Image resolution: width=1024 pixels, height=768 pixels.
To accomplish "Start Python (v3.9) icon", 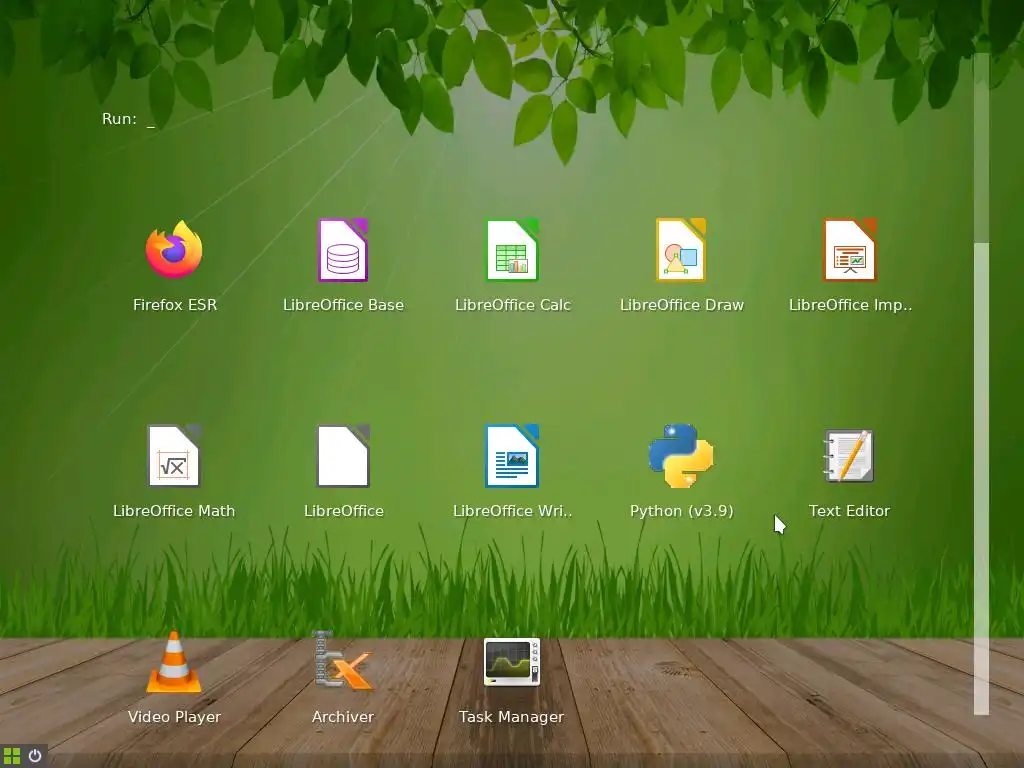I will [x=681, y=456].
